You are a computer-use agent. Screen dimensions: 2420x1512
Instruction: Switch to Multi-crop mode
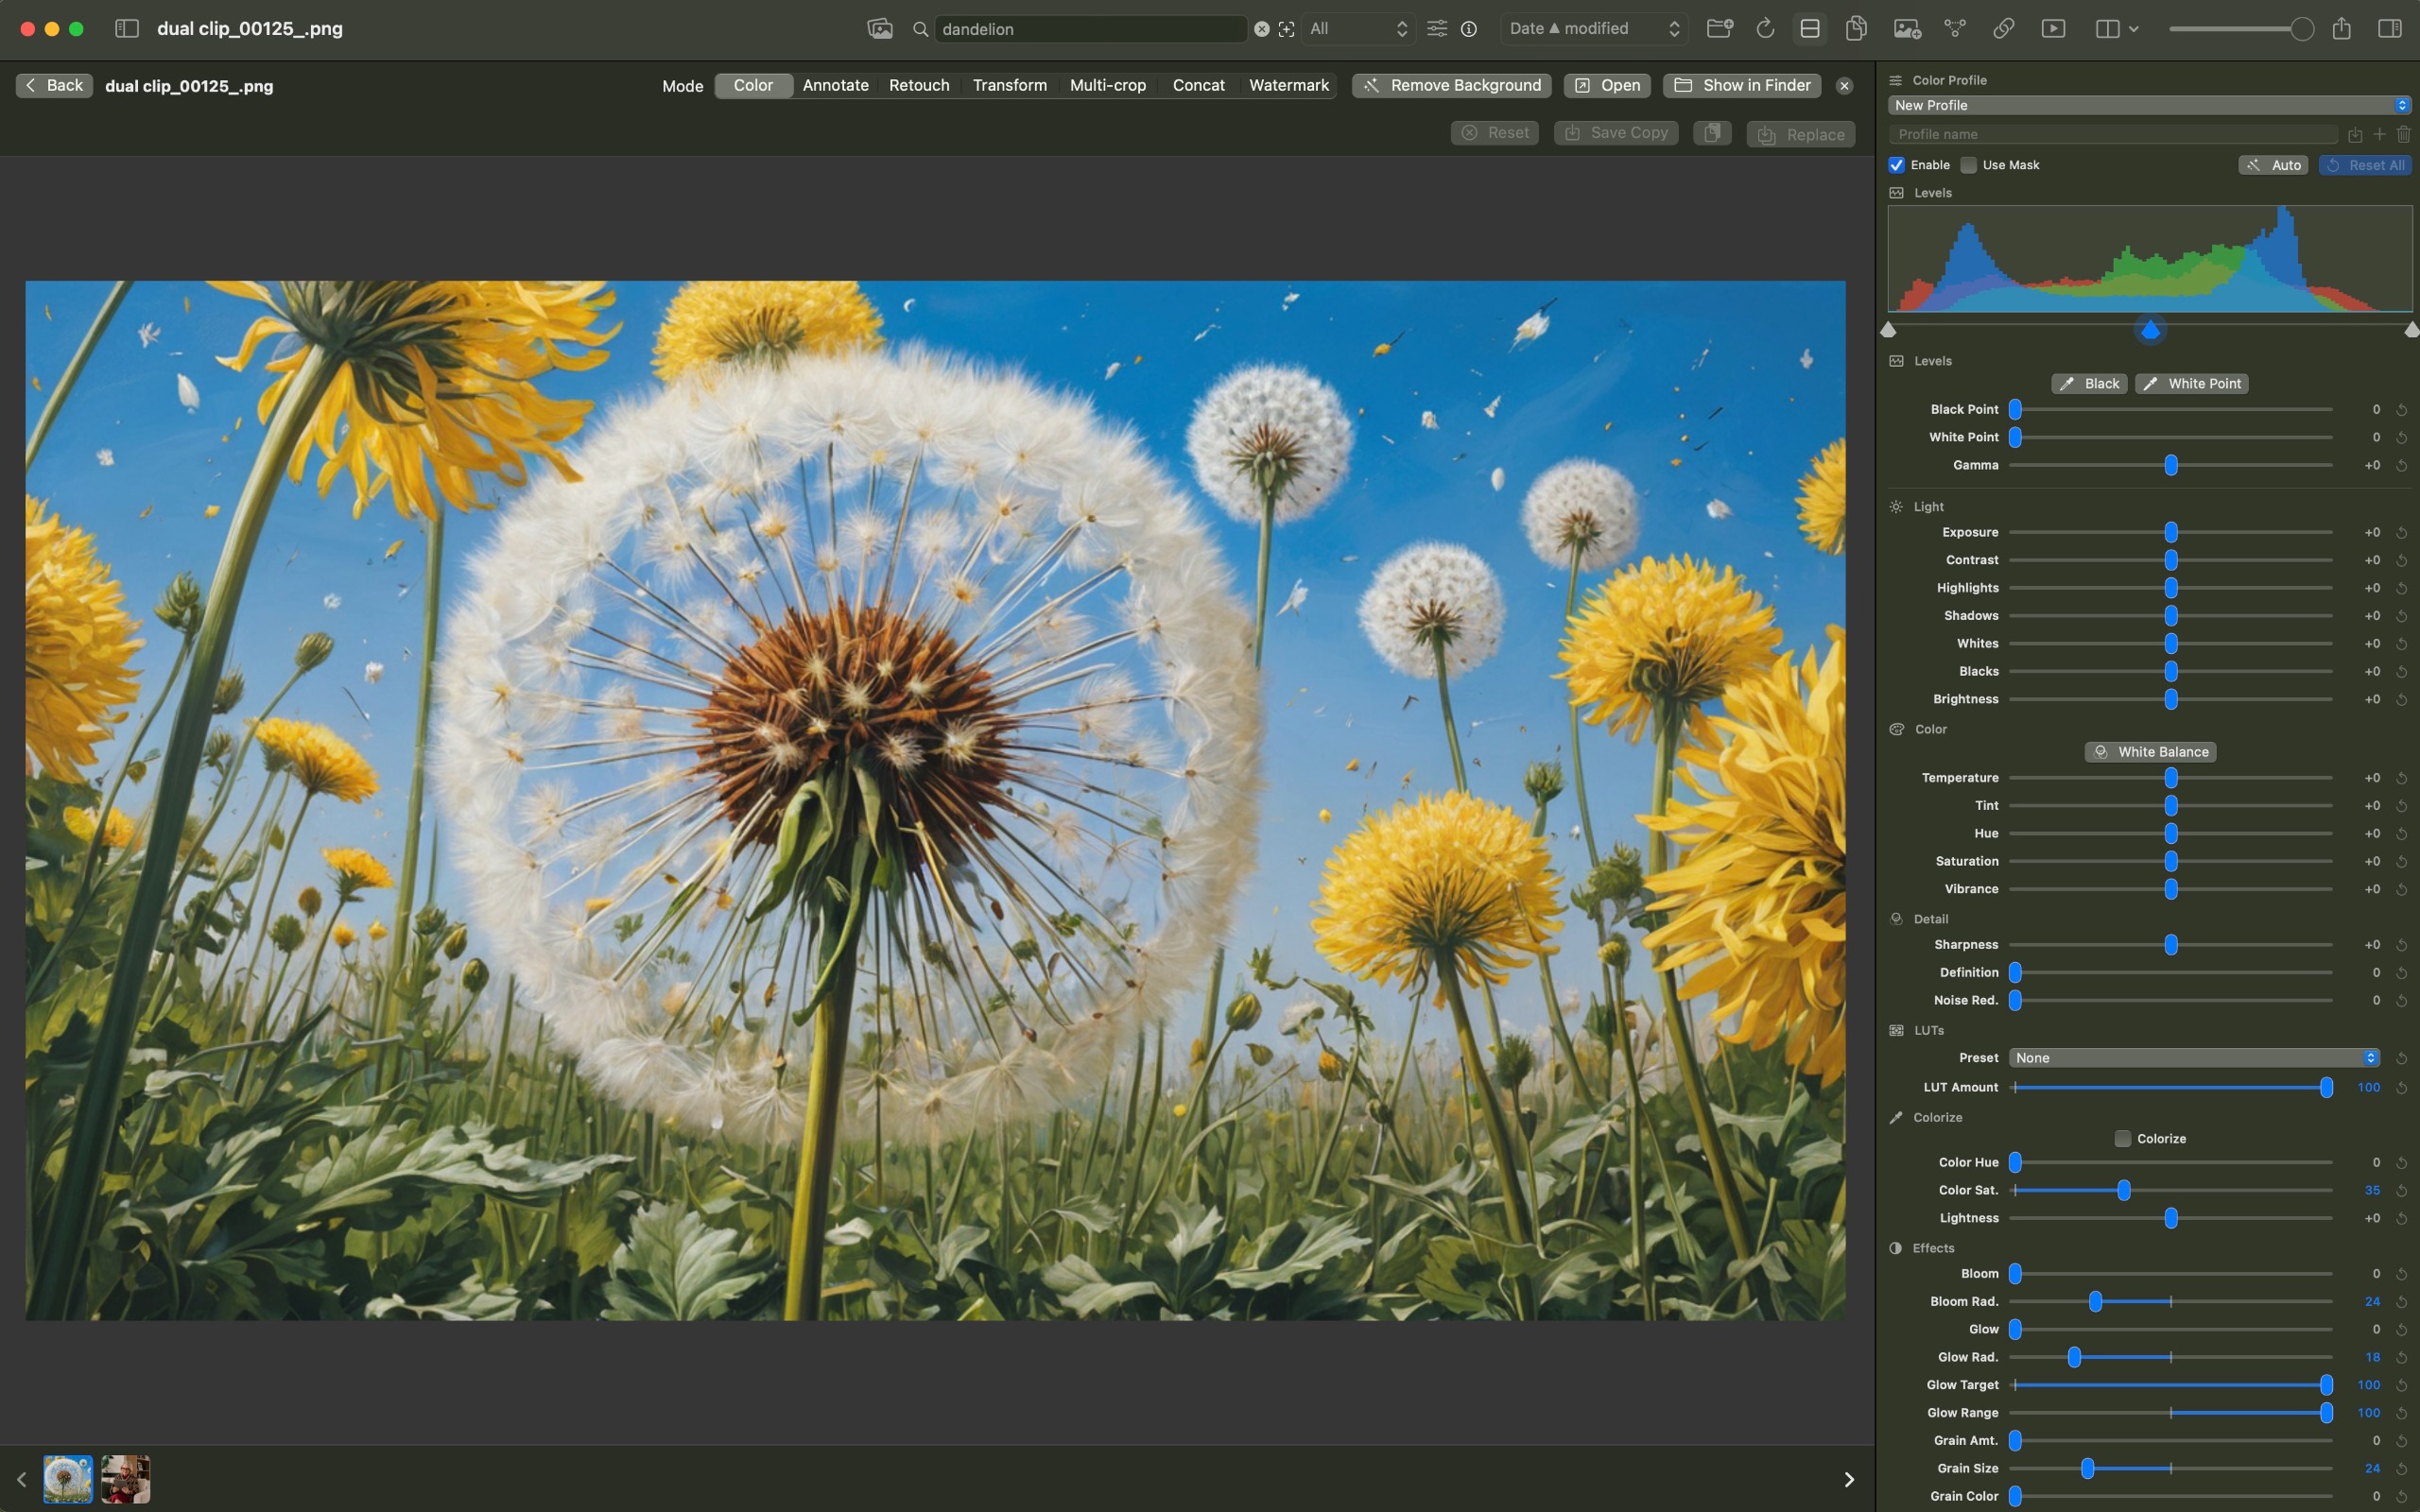[x=1107, y=86]
